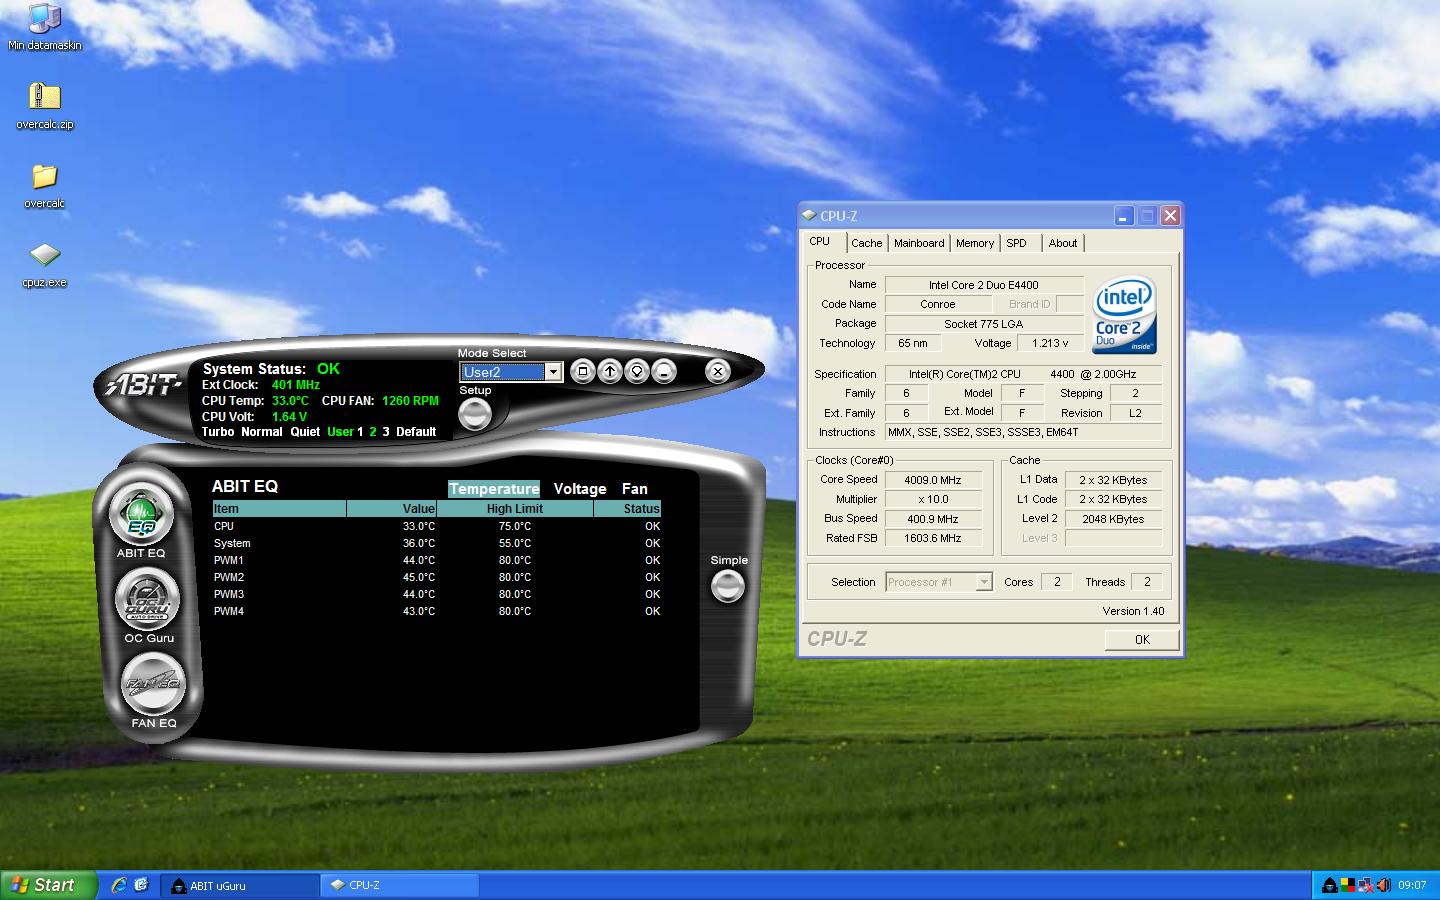The width and height of the screenshot is (1440, 900).
Task: Show the Temperature view in ABIT EQ
Action: tap(494, 489)
